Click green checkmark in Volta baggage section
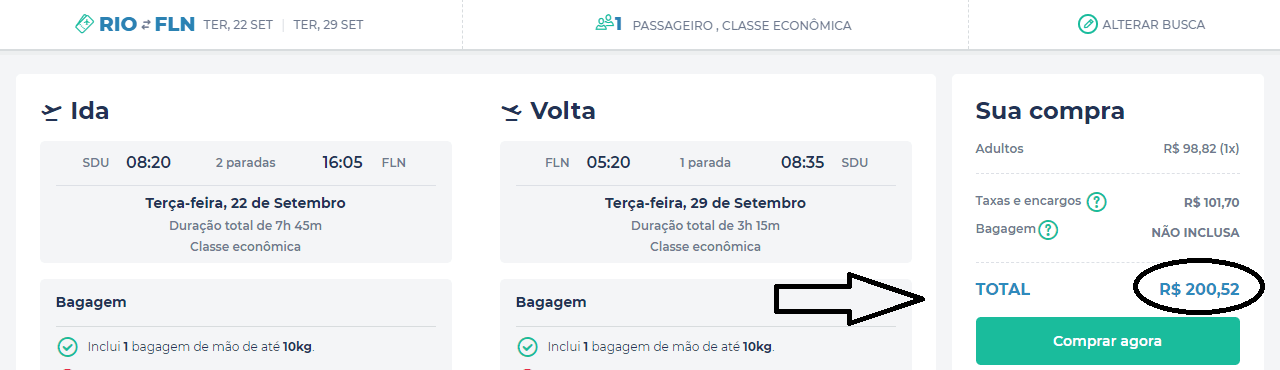 click(527, 347)
